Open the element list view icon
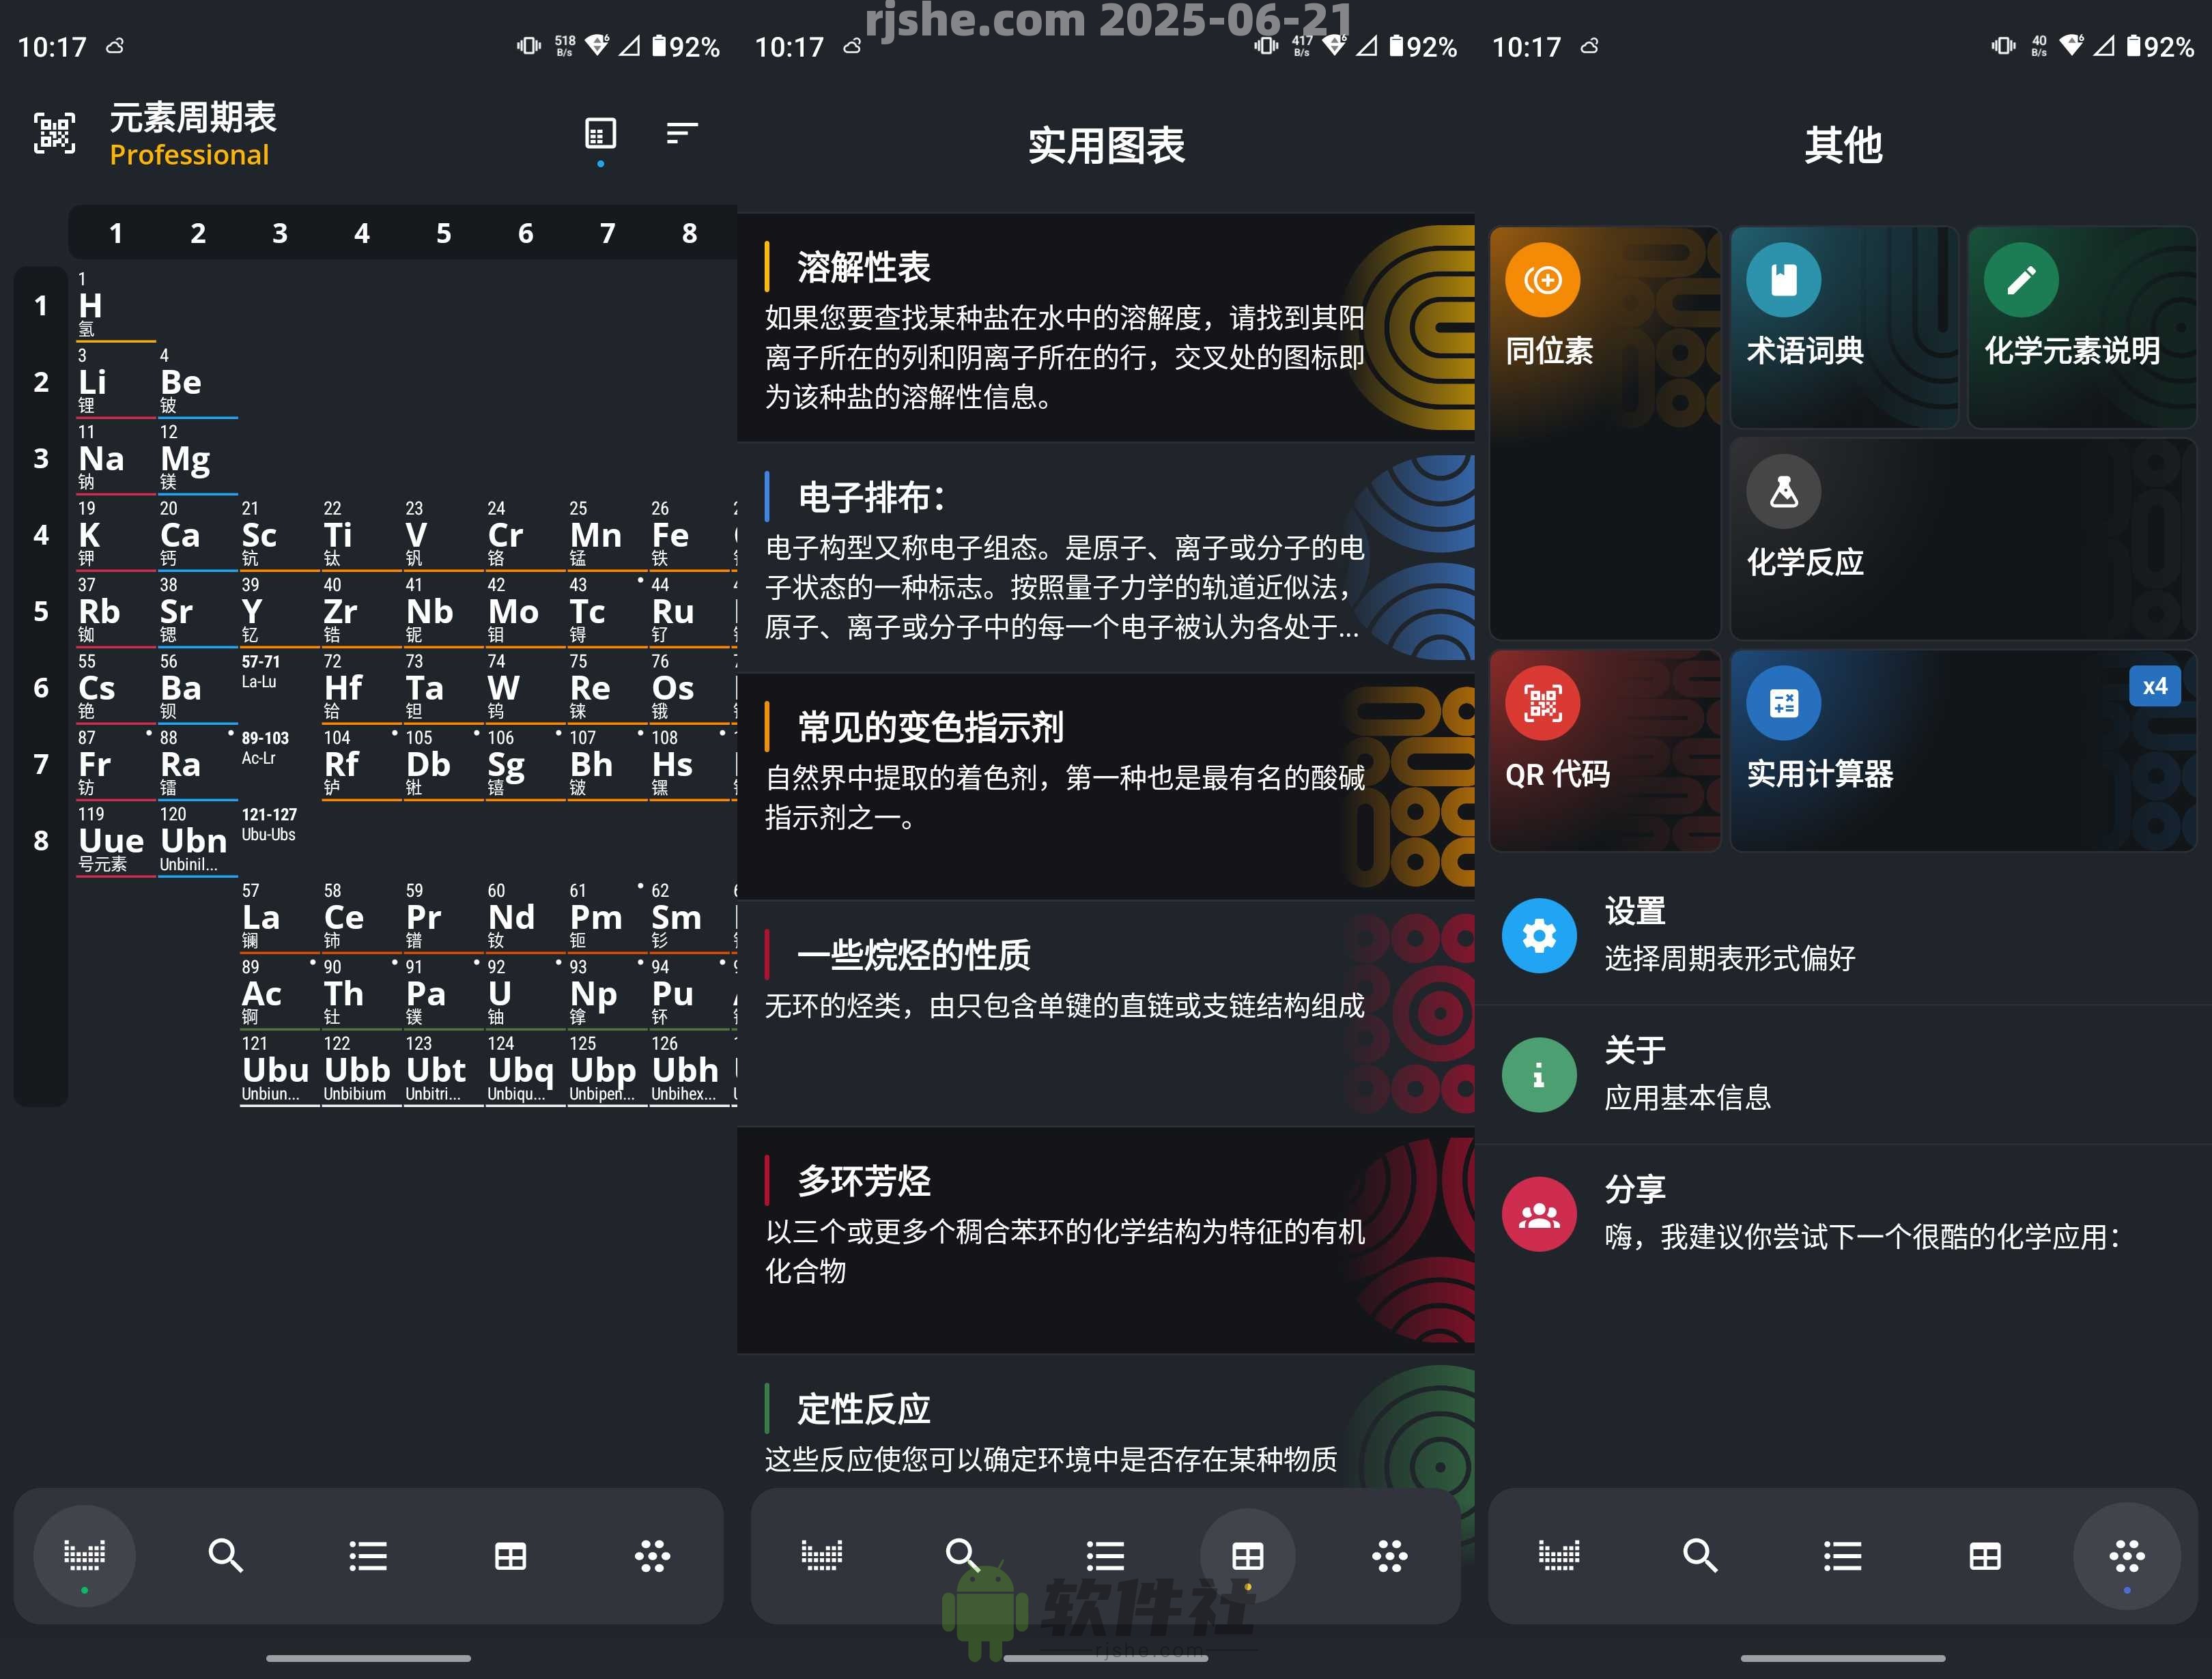Image resolution: width=2212 pixels, height=1679 pixels. [x=368, y=1556]
